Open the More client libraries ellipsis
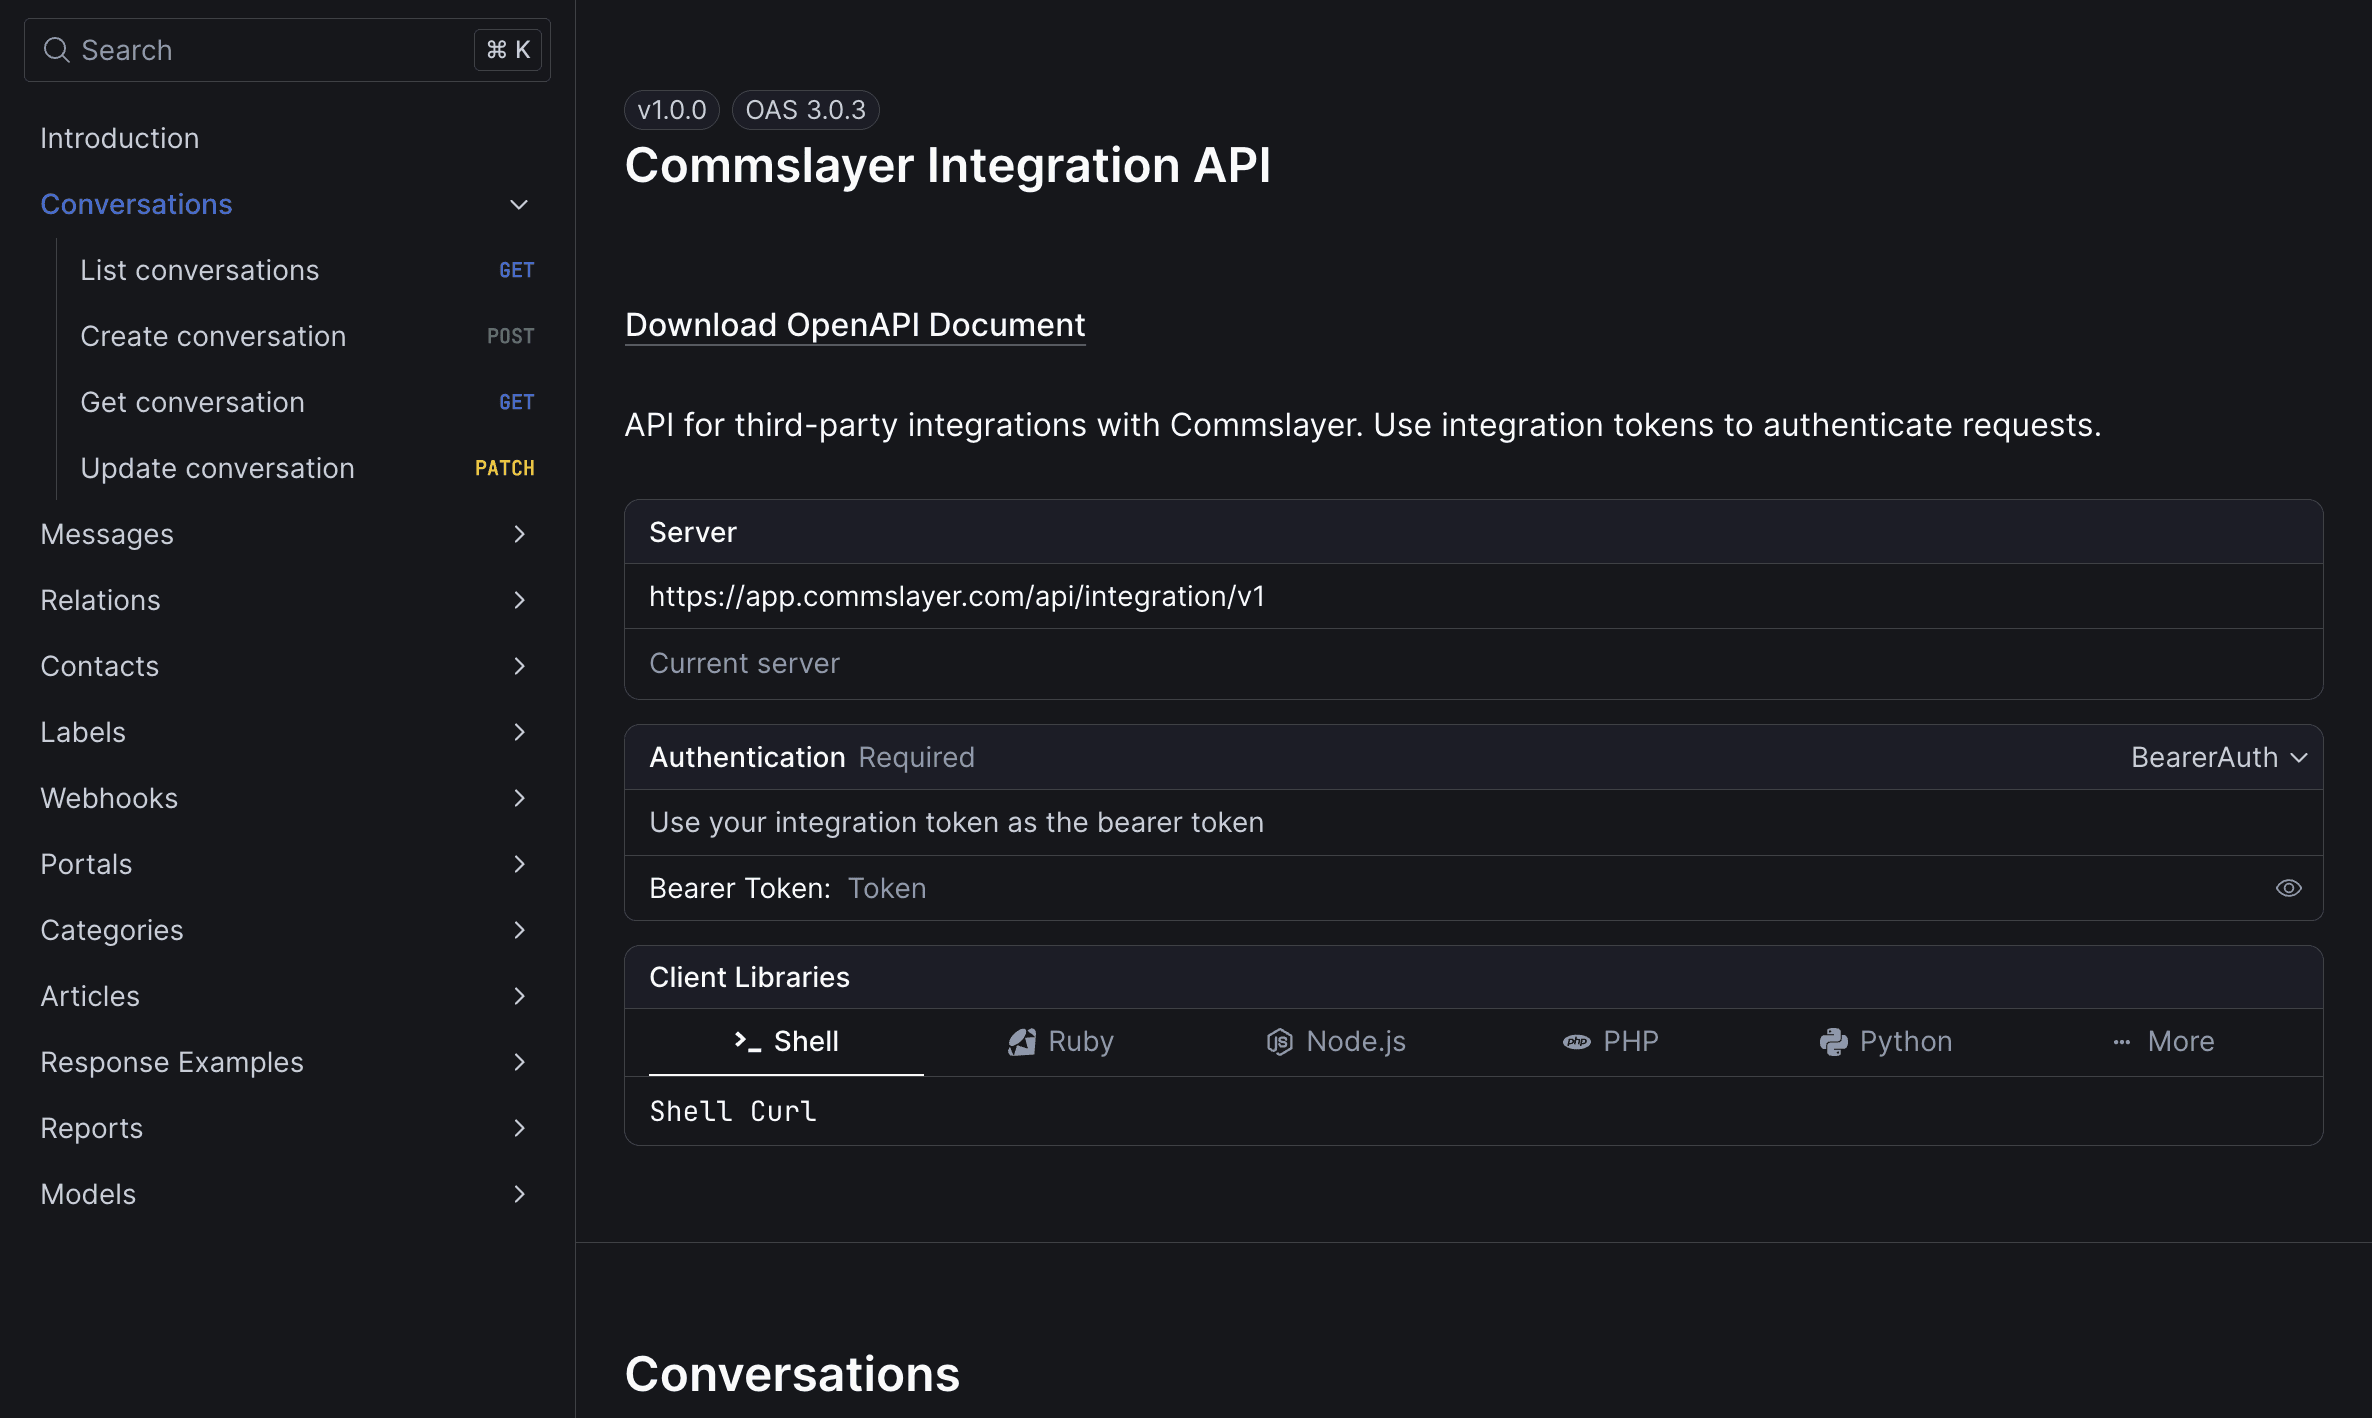The width and height of the screenshot is (2372, 1418). pyautogui.click(x=2121, y=1042)
